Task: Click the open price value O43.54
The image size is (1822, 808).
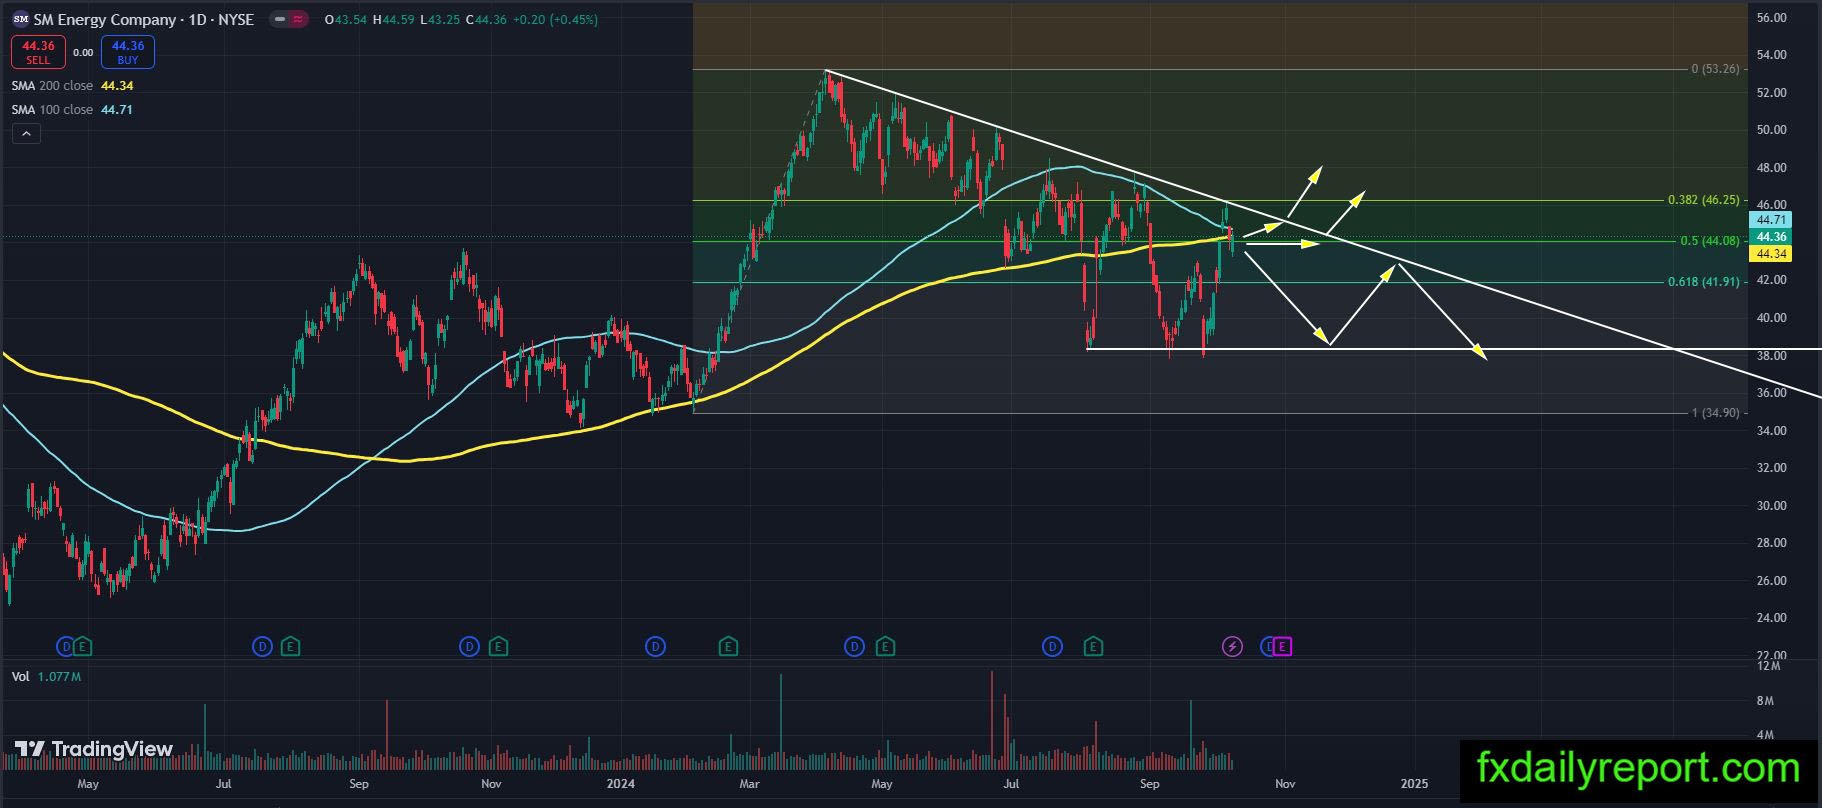Action: (346, 20)
